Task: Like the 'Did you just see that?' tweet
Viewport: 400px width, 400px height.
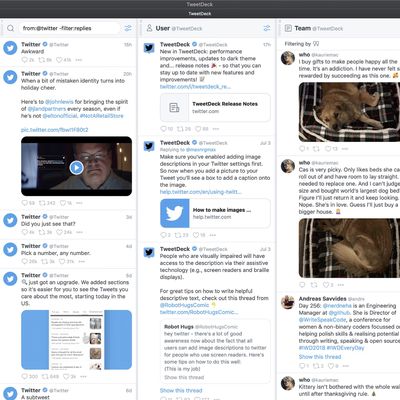Action: 59,232
